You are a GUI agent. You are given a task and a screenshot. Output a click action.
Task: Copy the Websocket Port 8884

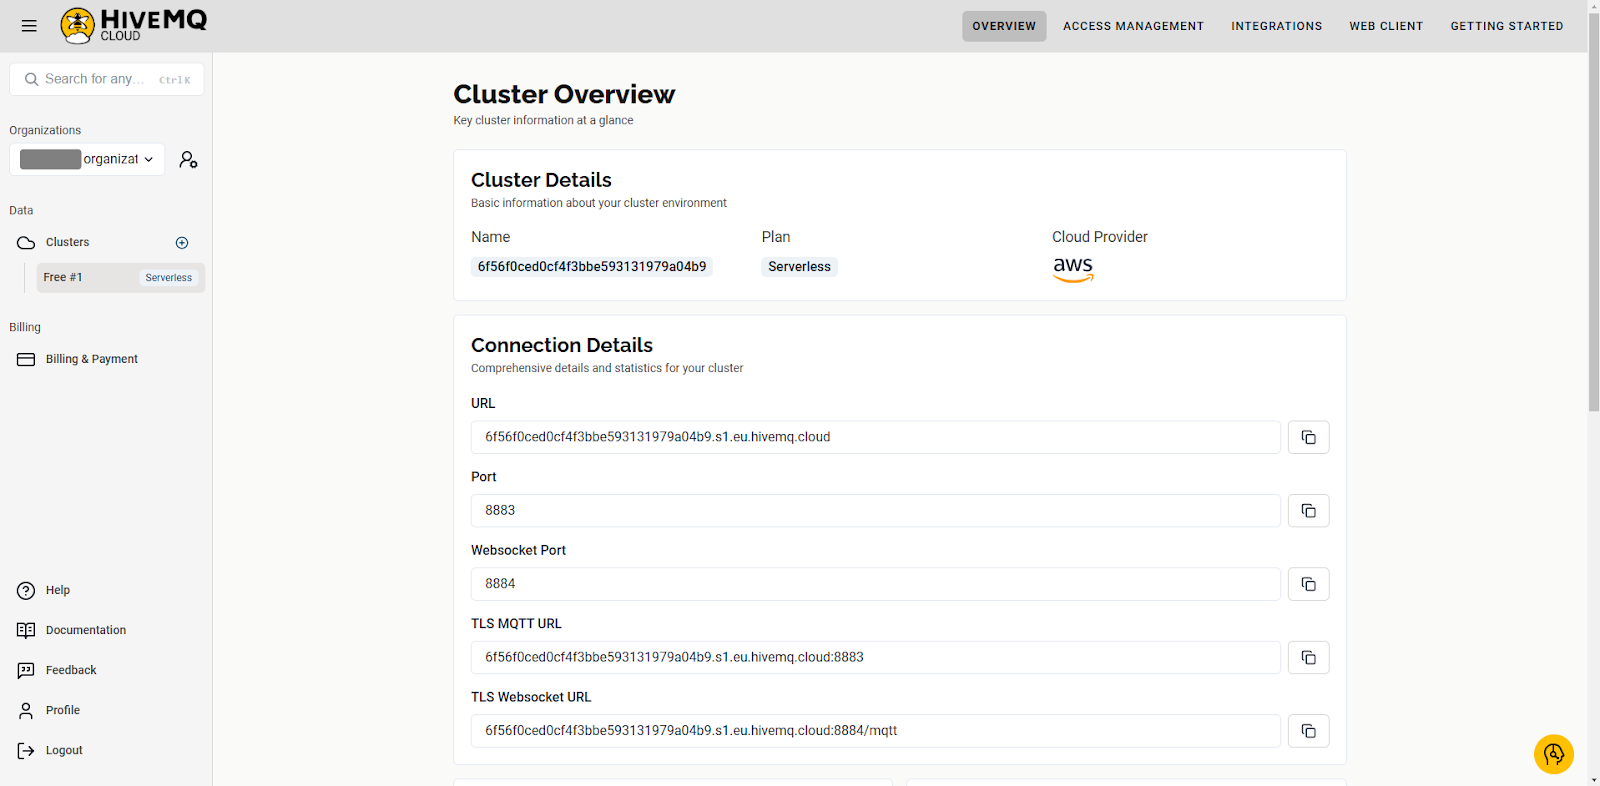click(1308, 584)
